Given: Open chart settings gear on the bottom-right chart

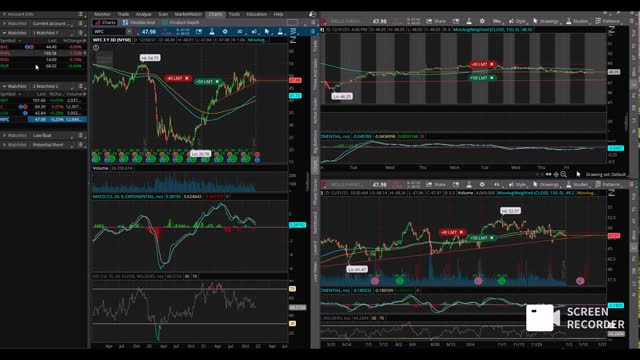Looking at the screenshot, I should click(x=482, y=184).
